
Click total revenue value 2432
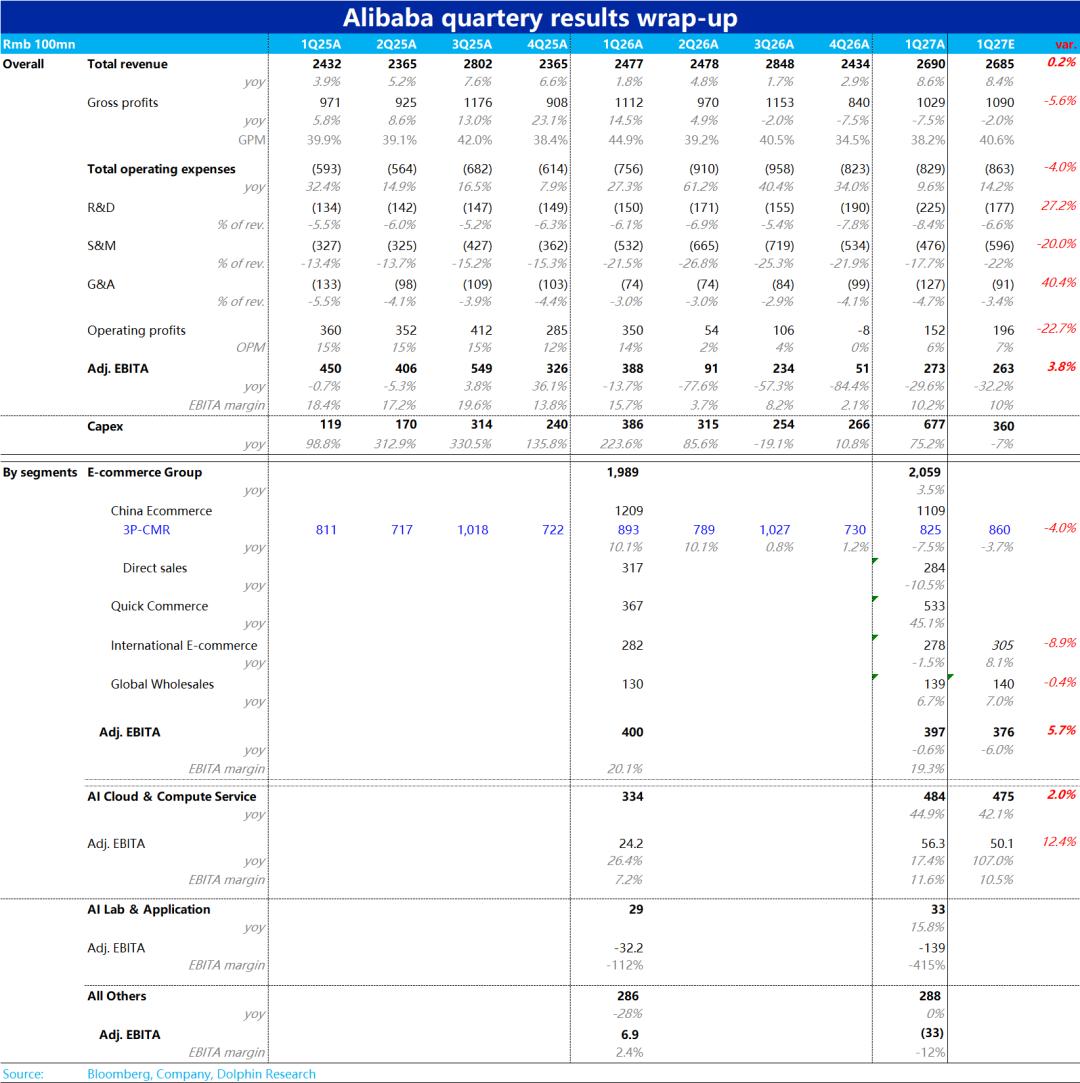[x=327, y=64]
